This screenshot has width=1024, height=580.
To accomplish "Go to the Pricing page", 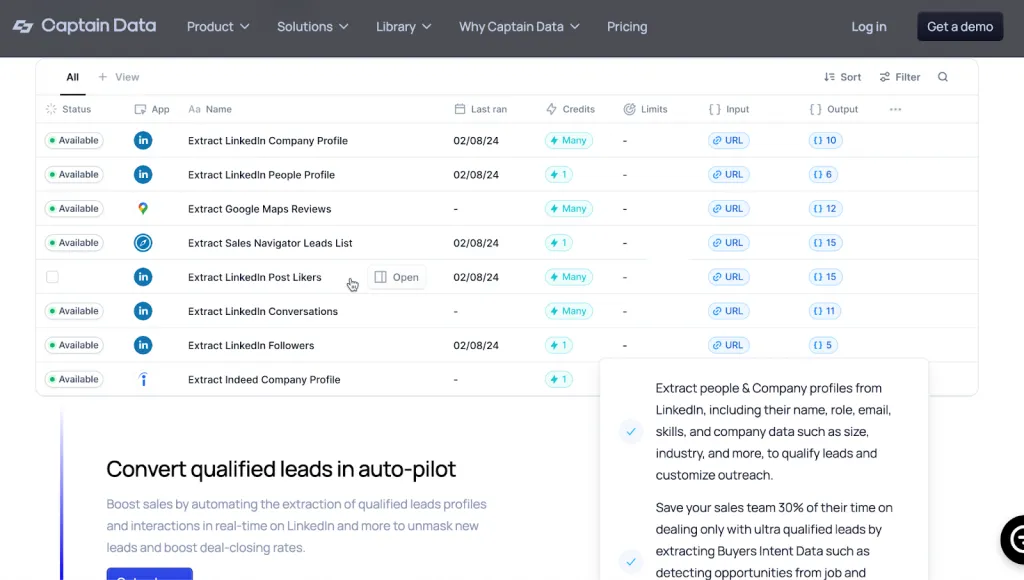I will tap(627, 27).
